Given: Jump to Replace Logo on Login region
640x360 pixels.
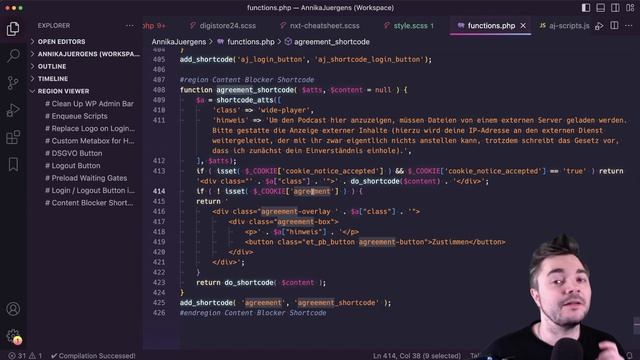Looking at the screenshot, I should [x=89, y=129].
